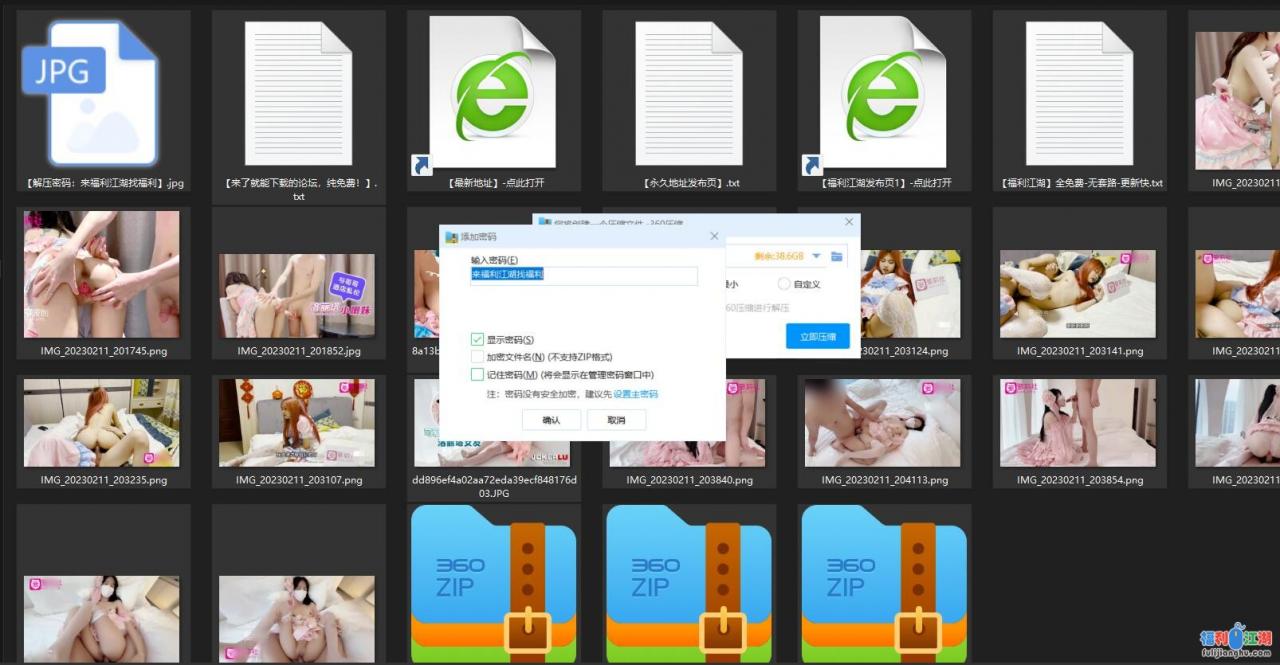This screenshot has width=1280, height=665.
Task: Enable the 加密文件名 checkbox
Action: tap(477, 357)
